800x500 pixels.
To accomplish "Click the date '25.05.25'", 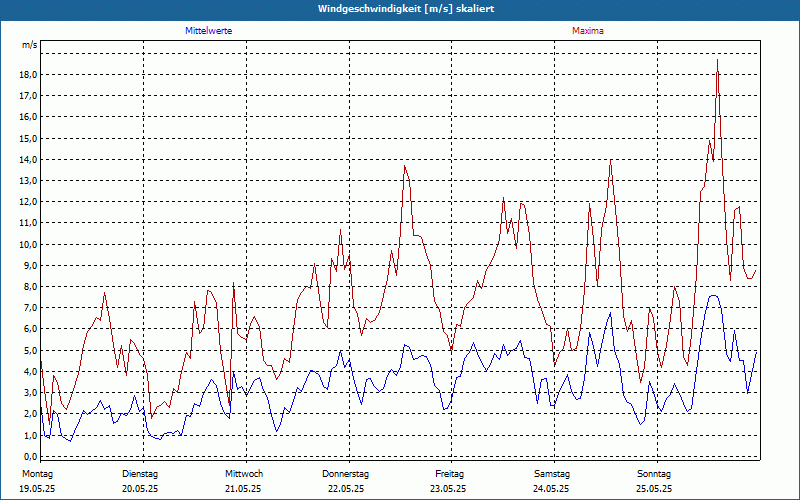I will [x=654, y=489].
